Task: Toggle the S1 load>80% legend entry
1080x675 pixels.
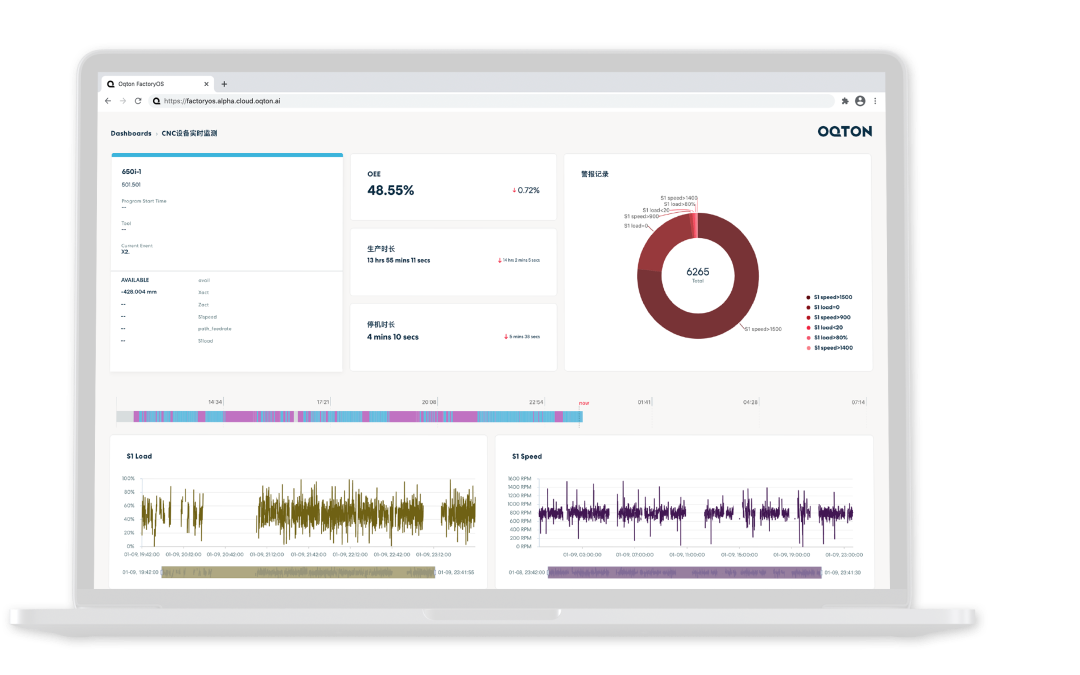Action: 827,338
